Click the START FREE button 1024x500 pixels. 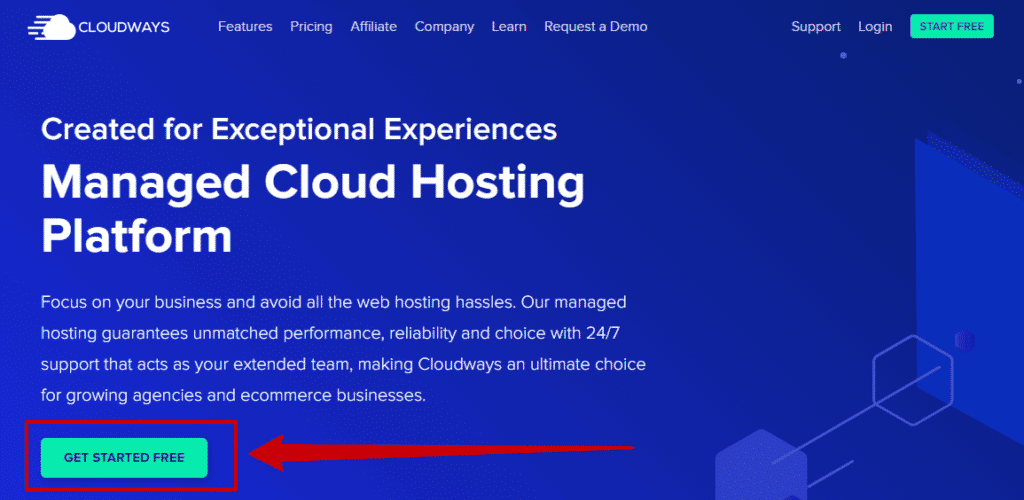952,27
